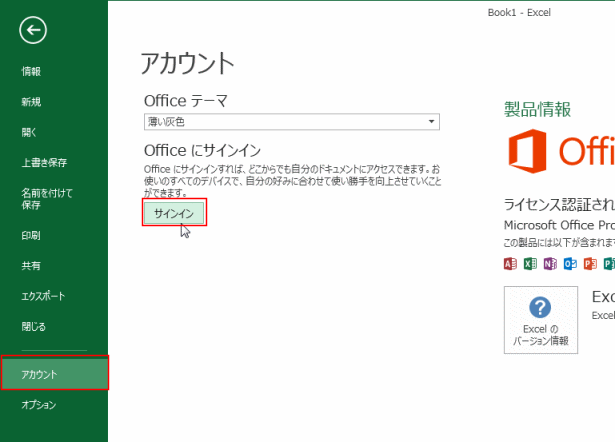Choose 開く from the sidebar
This screenshot has width=615, height=442.
[29, 132]
